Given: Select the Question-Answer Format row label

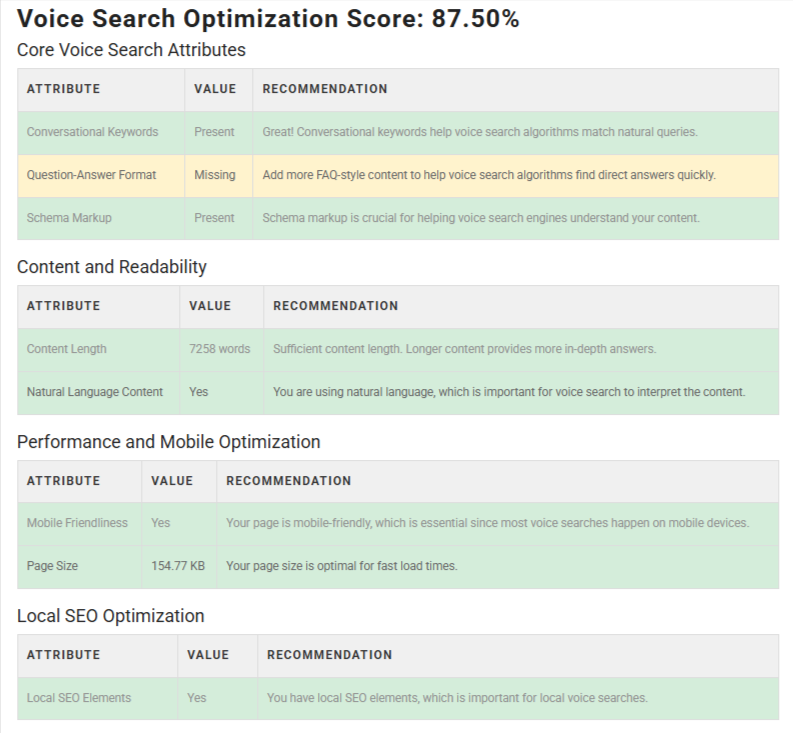Looking at the screenshot, I should 91,175.
